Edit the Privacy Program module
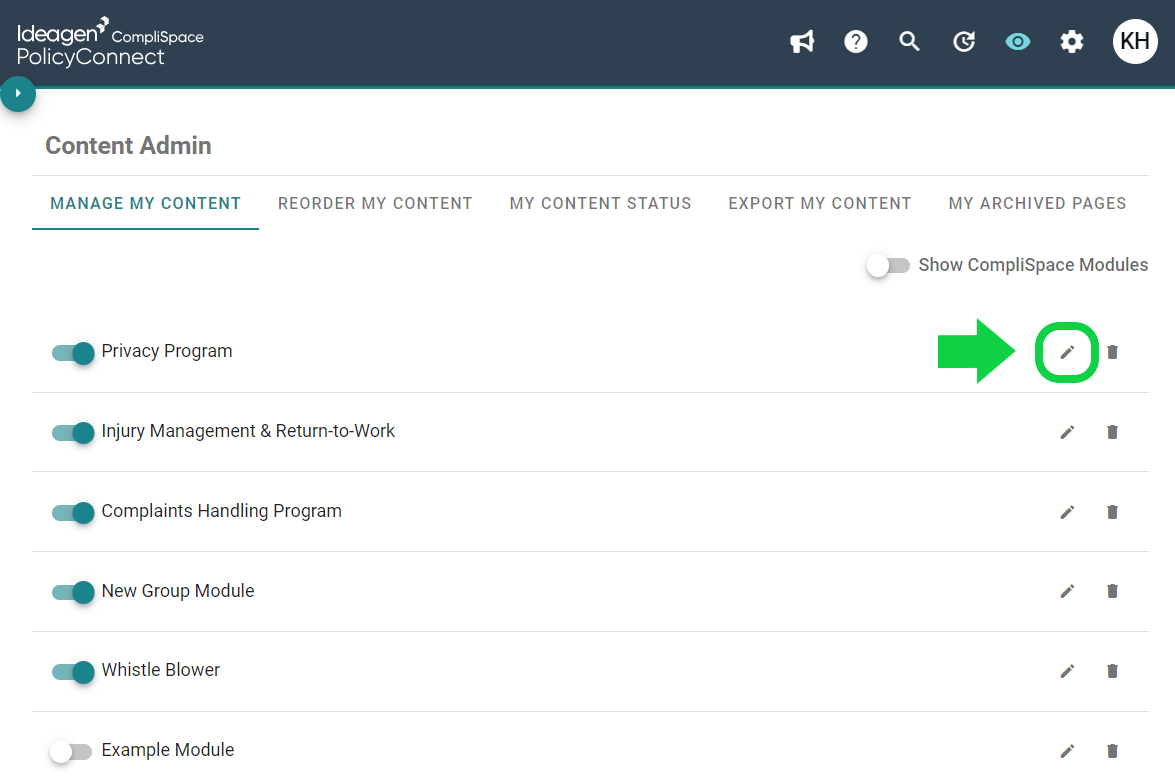Viewport: 1175px width, 784px height. [1067, 352]
